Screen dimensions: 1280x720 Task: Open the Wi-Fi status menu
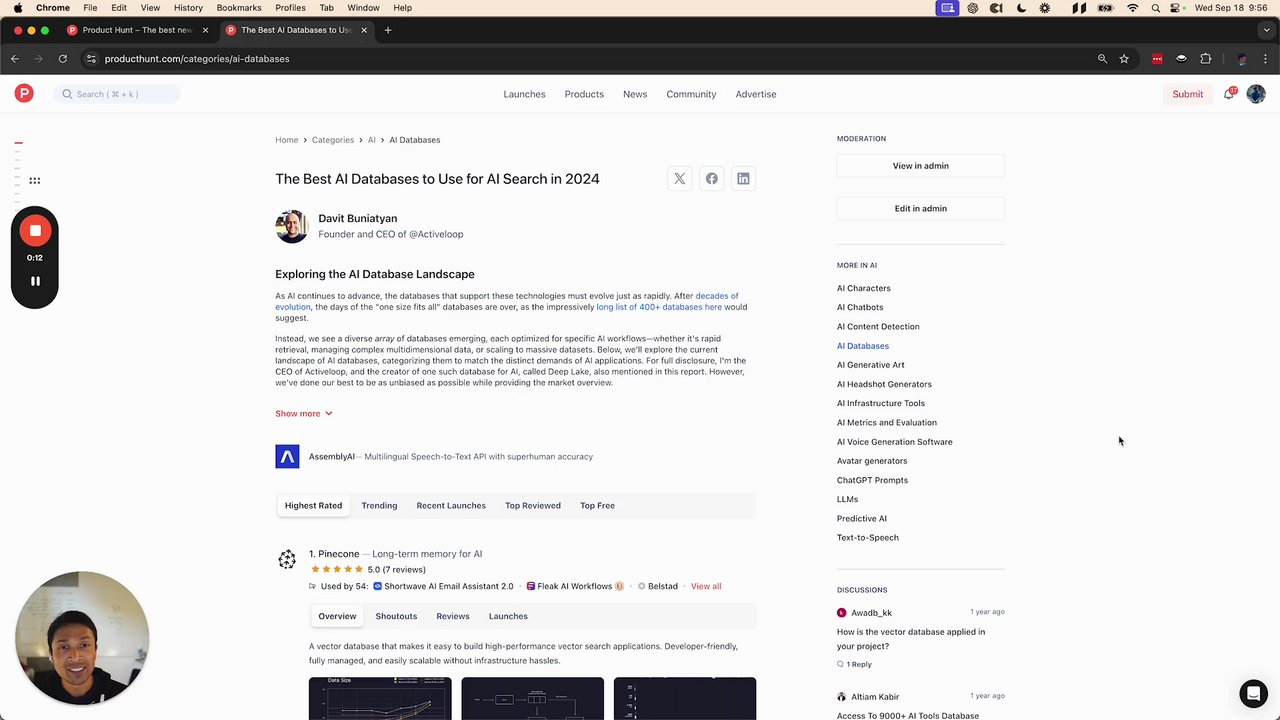click(x=1132, y=8)
